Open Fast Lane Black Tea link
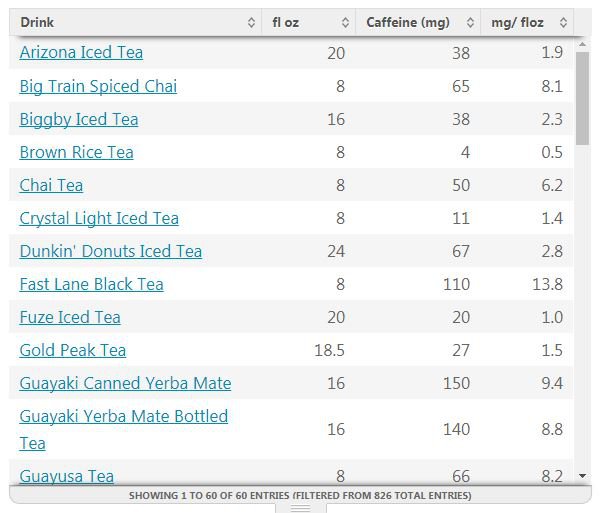The width and height of the screenshot is (602, 513). point(91,284)
